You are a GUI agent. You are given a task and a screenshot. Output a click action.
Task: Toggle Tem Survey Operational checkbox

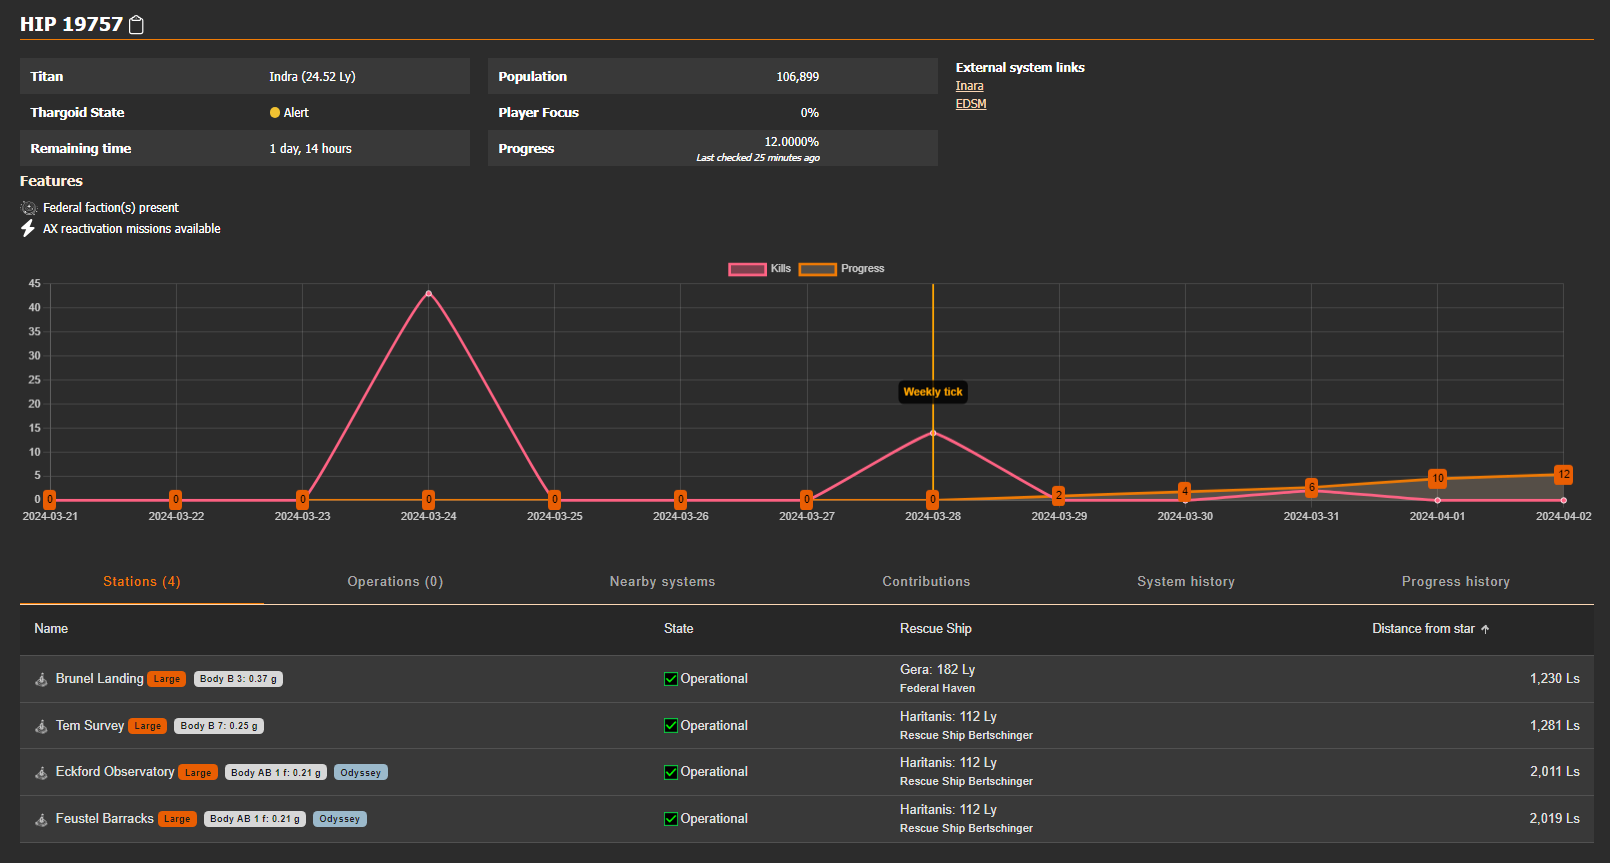tap(671, 726)
